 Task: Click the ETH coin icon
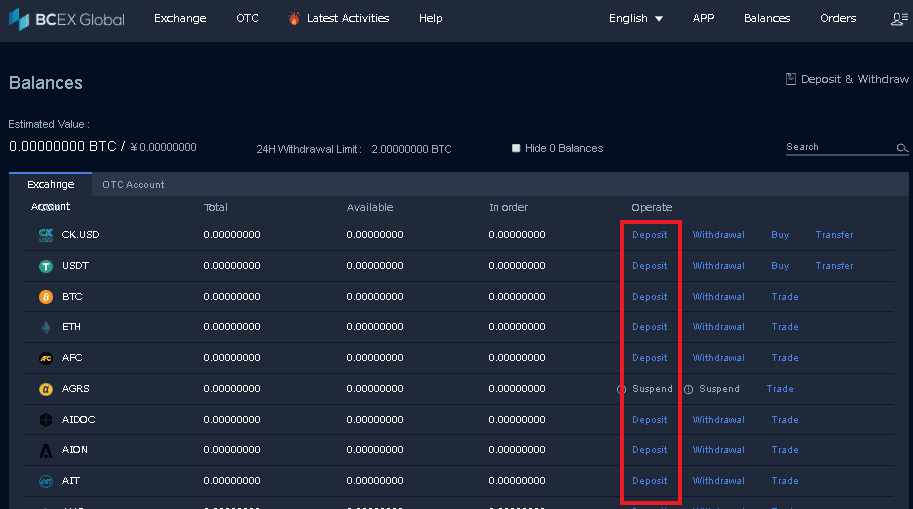coord(45,327)
